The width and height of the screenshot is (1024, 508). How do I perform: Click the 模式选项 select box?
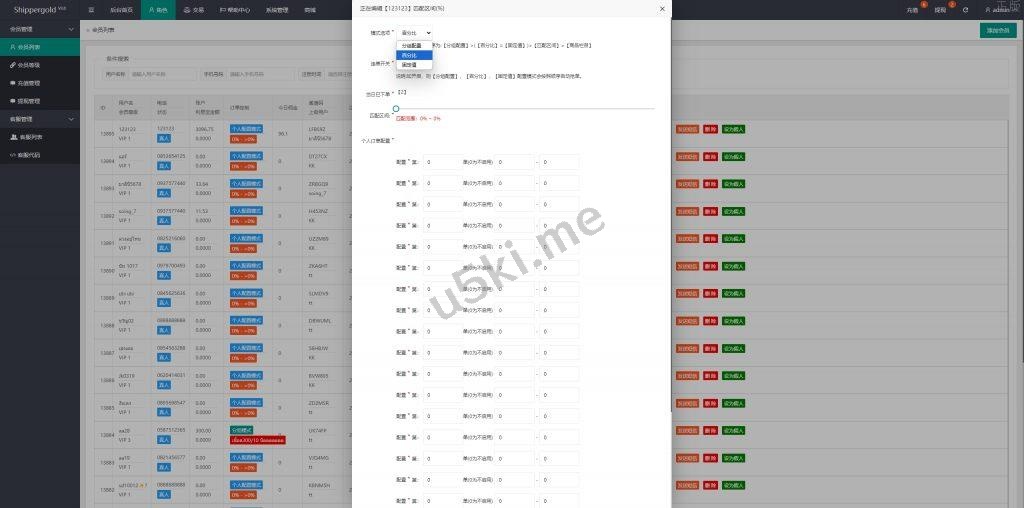(415, 33)
